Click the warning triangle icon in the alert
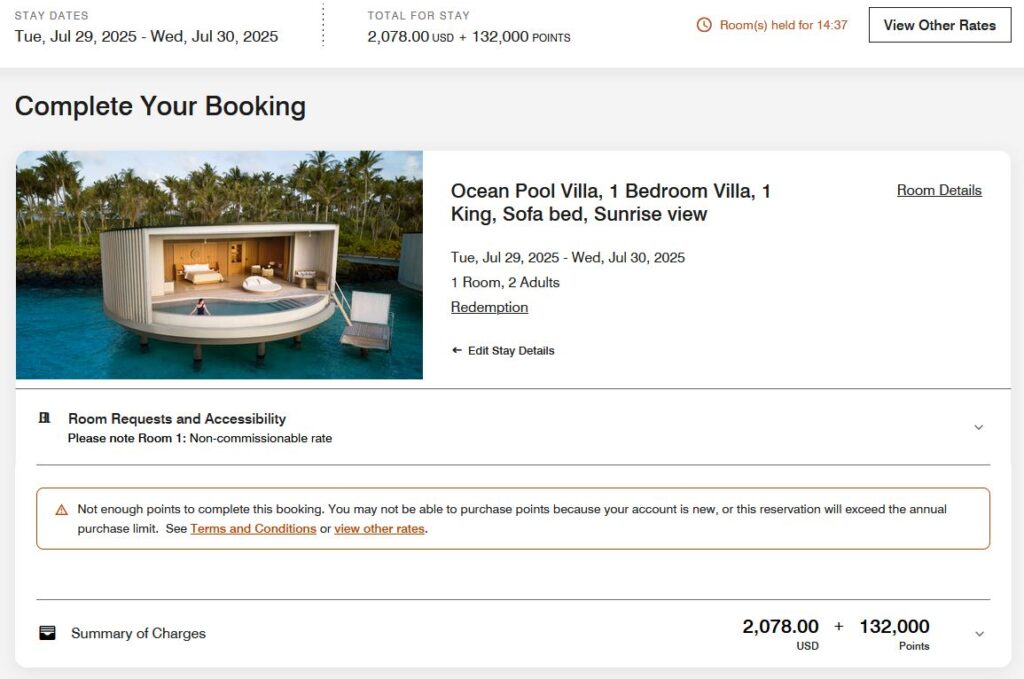Image resolution: width=1024 pixels, height=679 pixels. click(61, 510)
